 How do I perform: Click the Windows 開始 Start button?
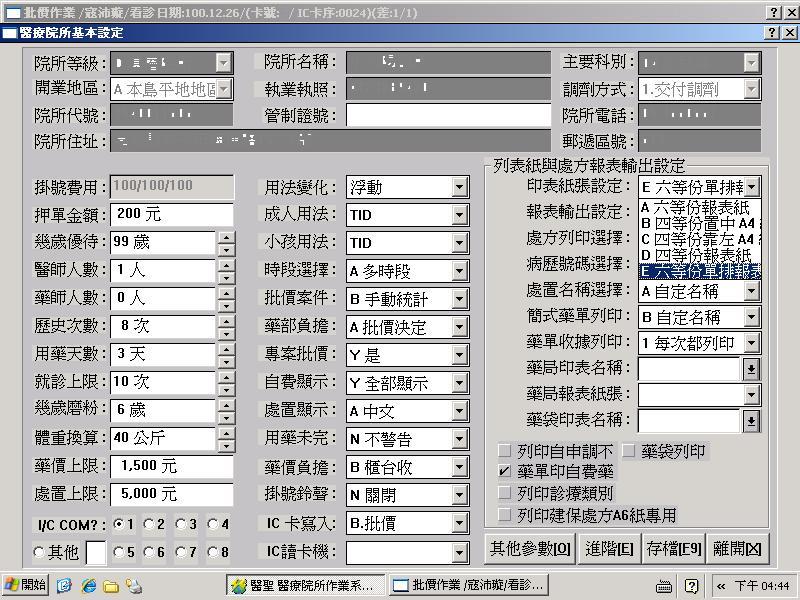point(26,585)
